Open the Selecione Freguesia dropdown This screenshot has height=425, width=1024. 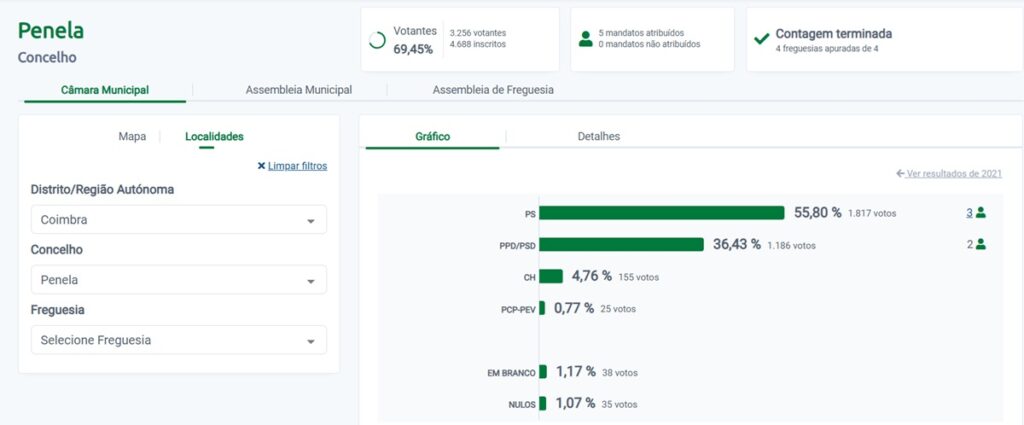point(179,340)
